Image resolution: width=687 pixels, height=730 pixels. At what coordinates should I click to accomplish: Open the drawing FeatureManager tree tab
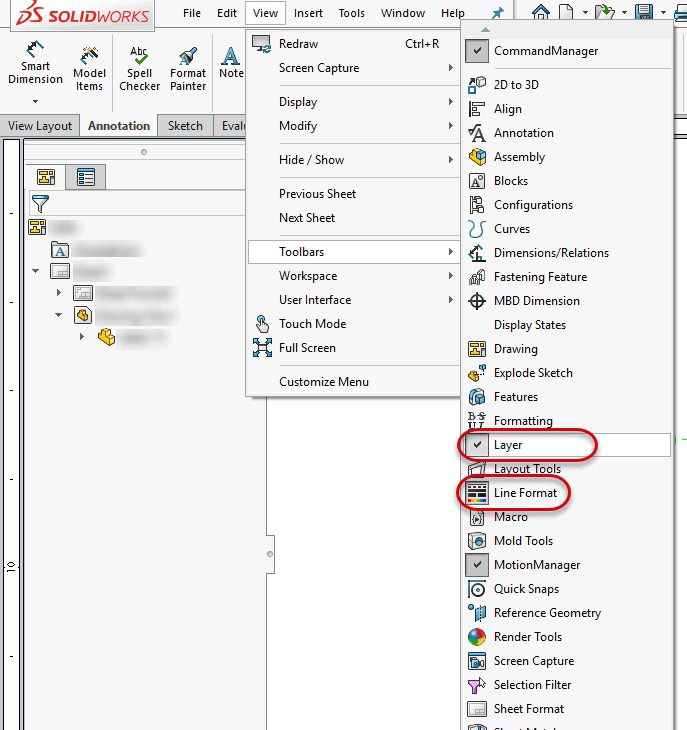pyautogui.click(x=46, y=177)
